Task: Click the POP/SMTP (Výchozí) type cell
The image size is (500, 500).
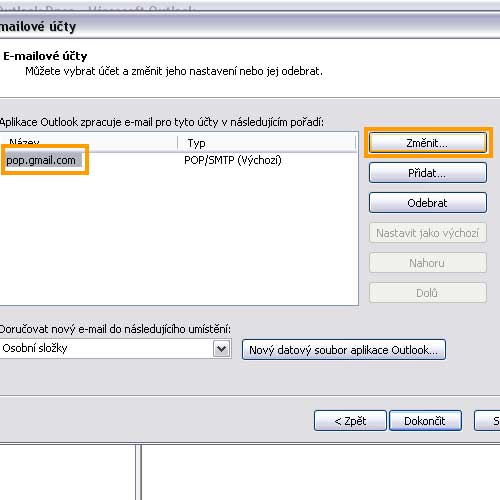Action: [233, 160]
